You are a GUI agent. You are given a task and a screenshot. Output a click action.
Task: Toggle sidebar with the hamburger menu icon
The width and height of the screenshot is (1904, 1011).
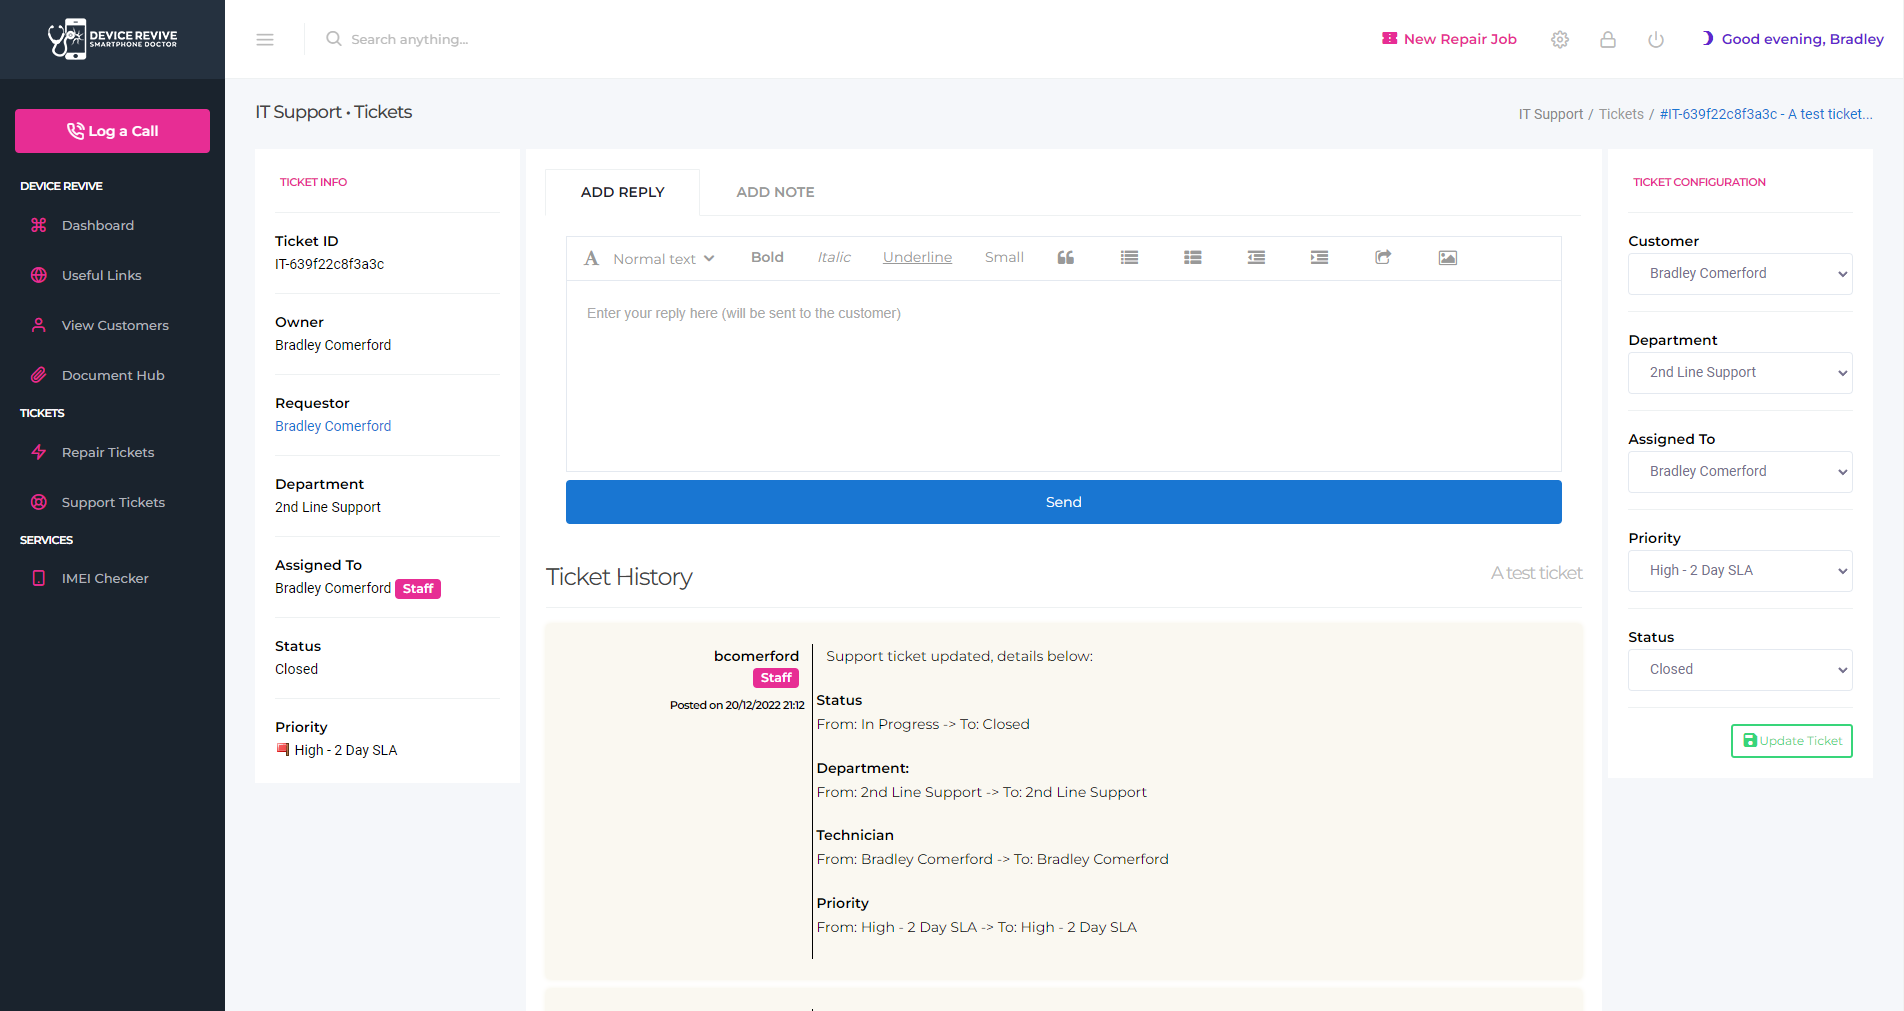pyautogui.click(x=265, y=40)
